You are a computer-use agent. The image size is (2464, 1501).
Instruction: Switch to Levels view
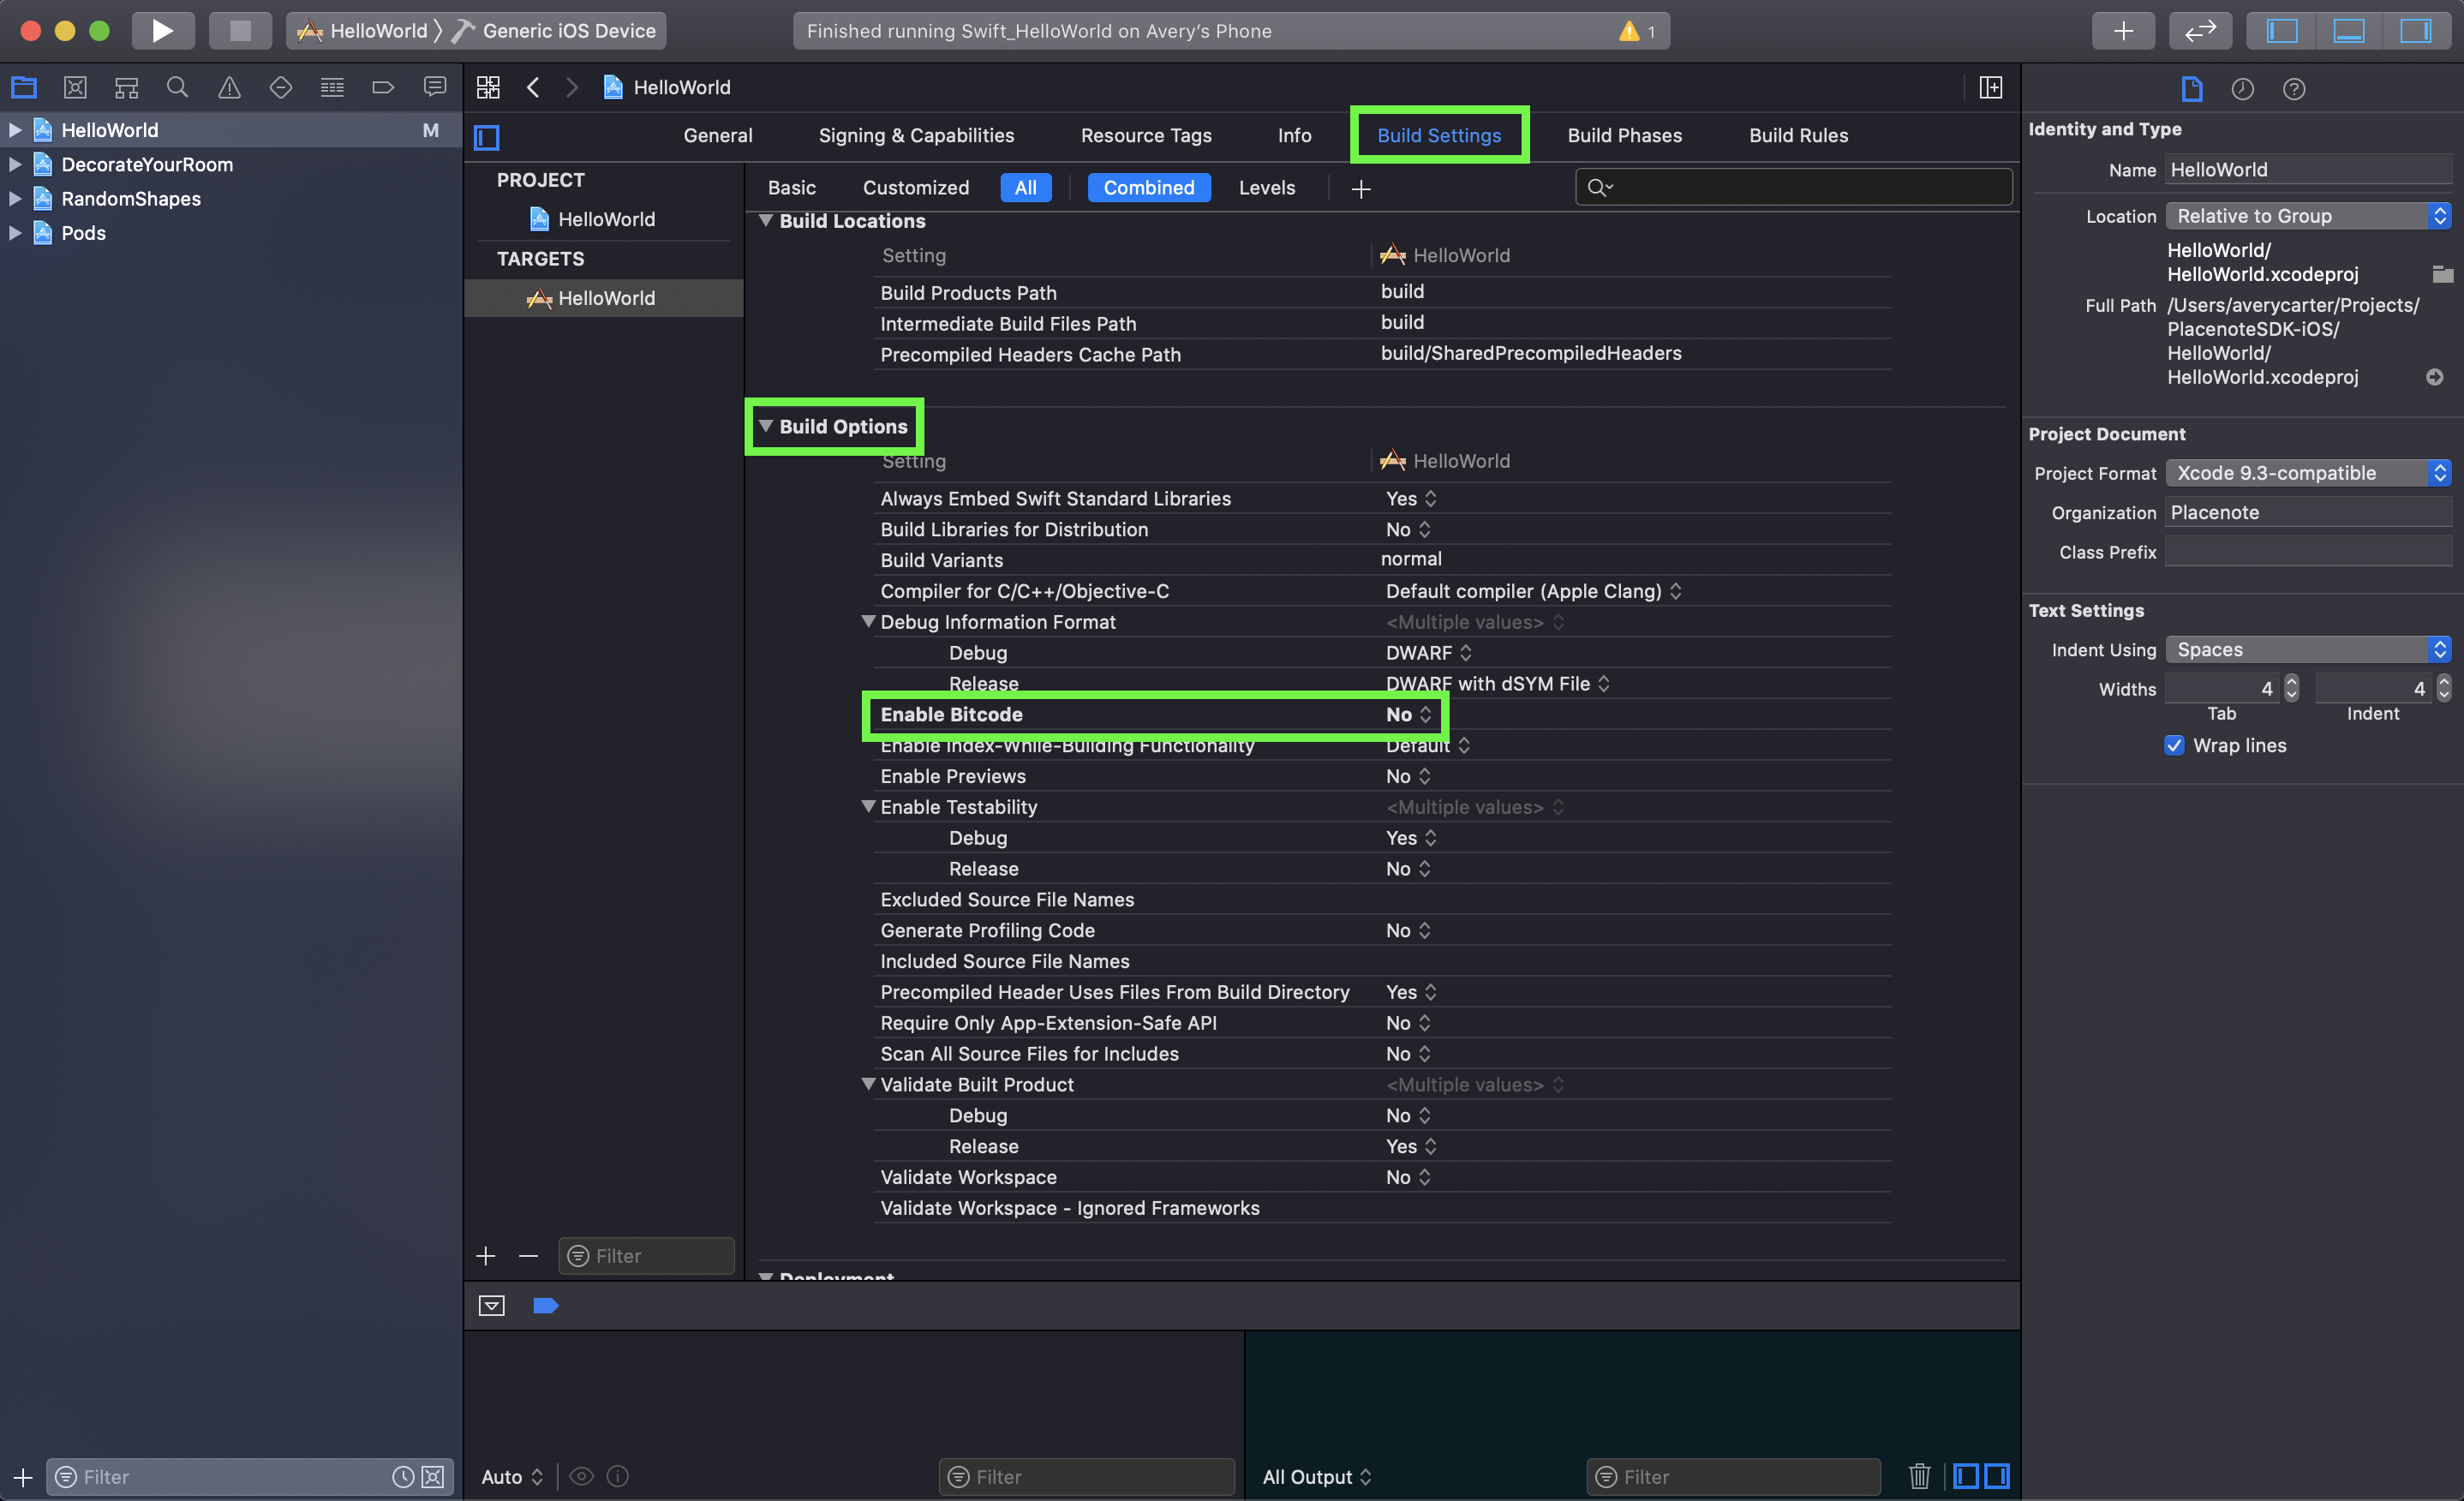(1266, 187)
